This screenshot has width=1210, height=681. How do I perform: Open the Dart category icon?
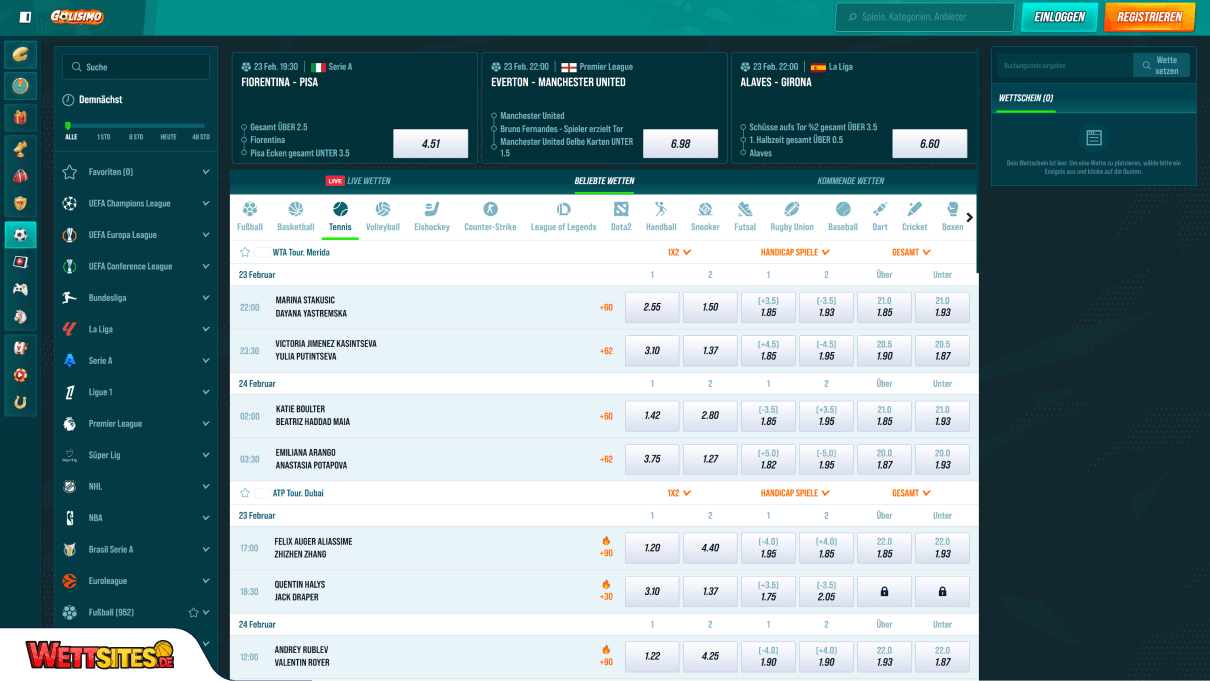point(879,215)
